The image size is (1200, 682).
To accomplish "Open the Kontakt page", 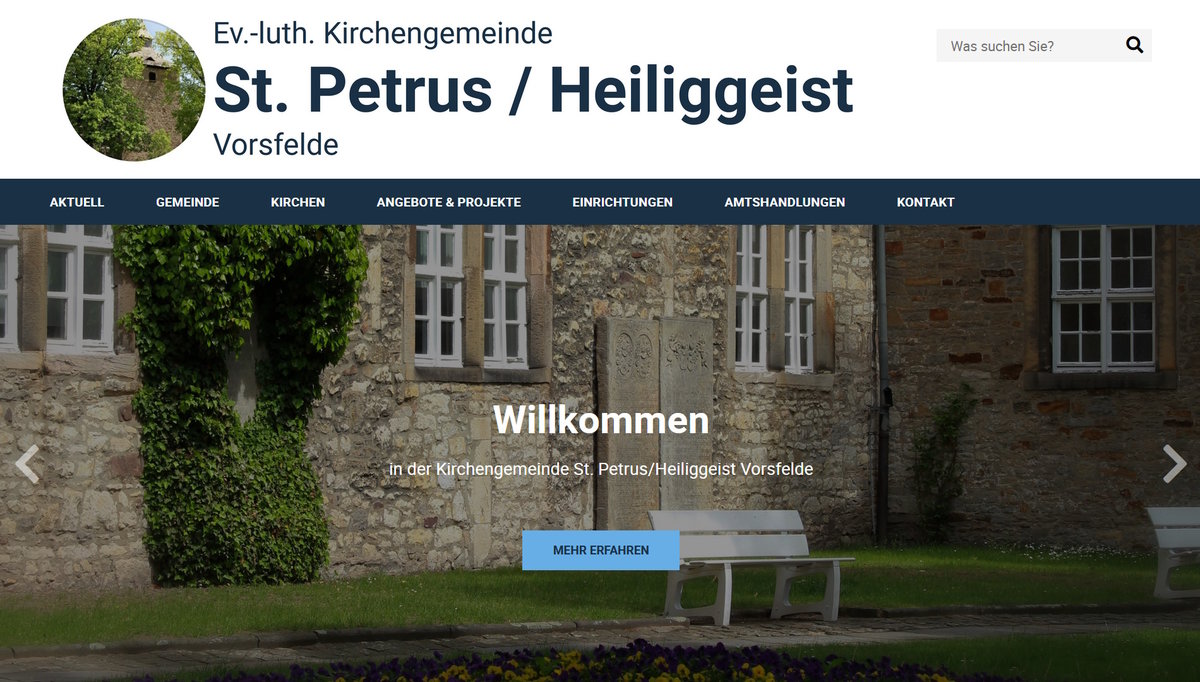I will click(x=926, y=202).
